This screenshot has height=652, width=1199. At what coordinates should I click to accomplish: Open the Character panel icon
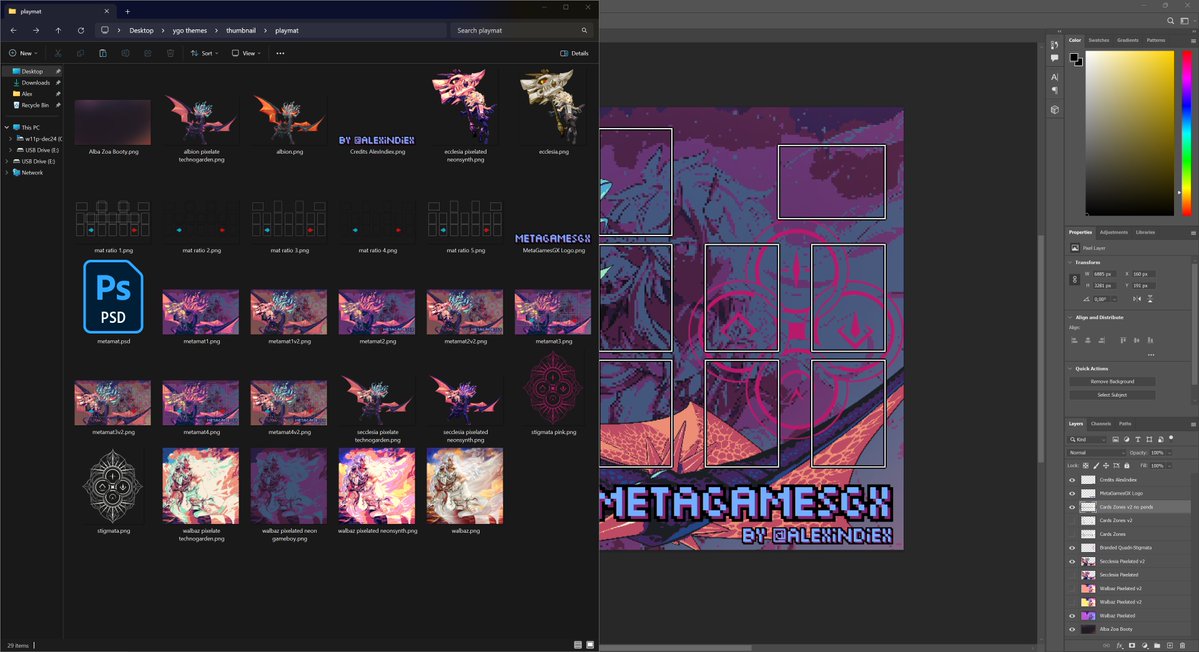1054,77
